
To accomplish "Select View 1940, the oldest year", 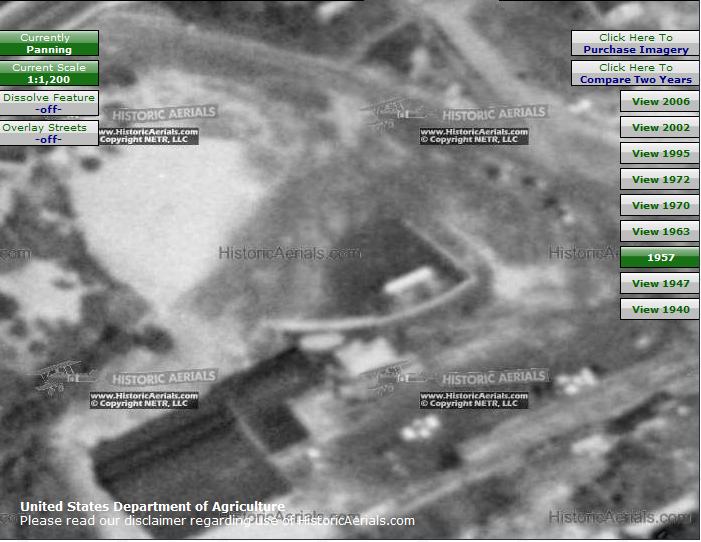I will pyautogui.click(x=660, y=310).
